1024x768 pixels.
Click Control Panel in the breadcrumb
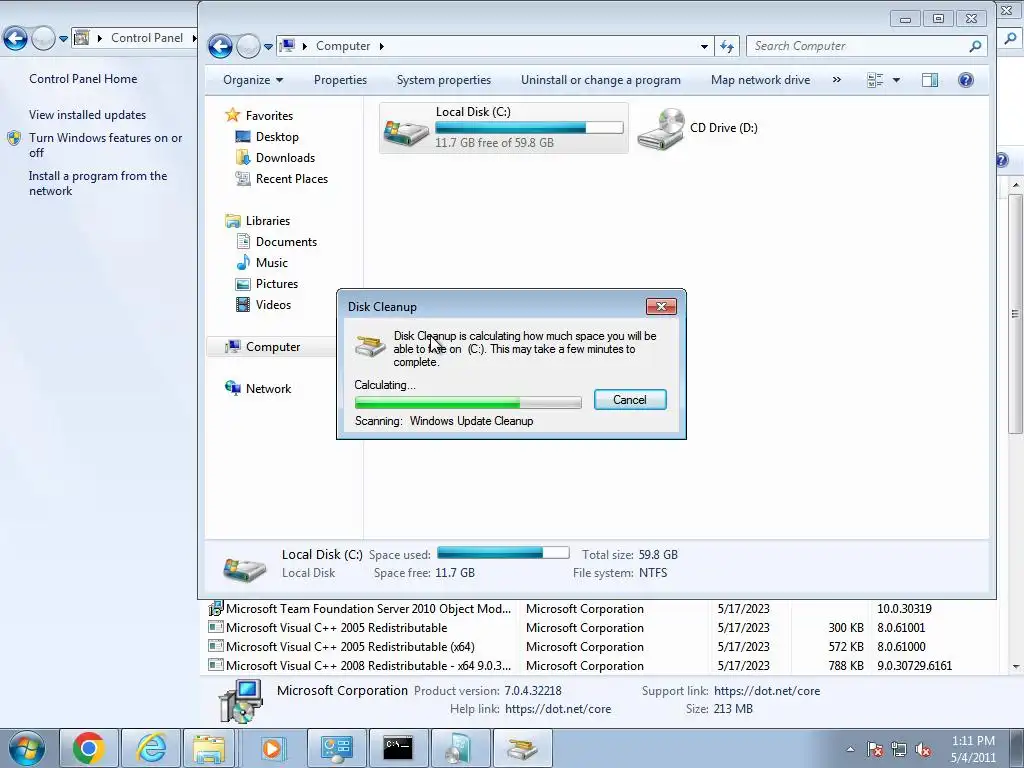pos(146,38)
